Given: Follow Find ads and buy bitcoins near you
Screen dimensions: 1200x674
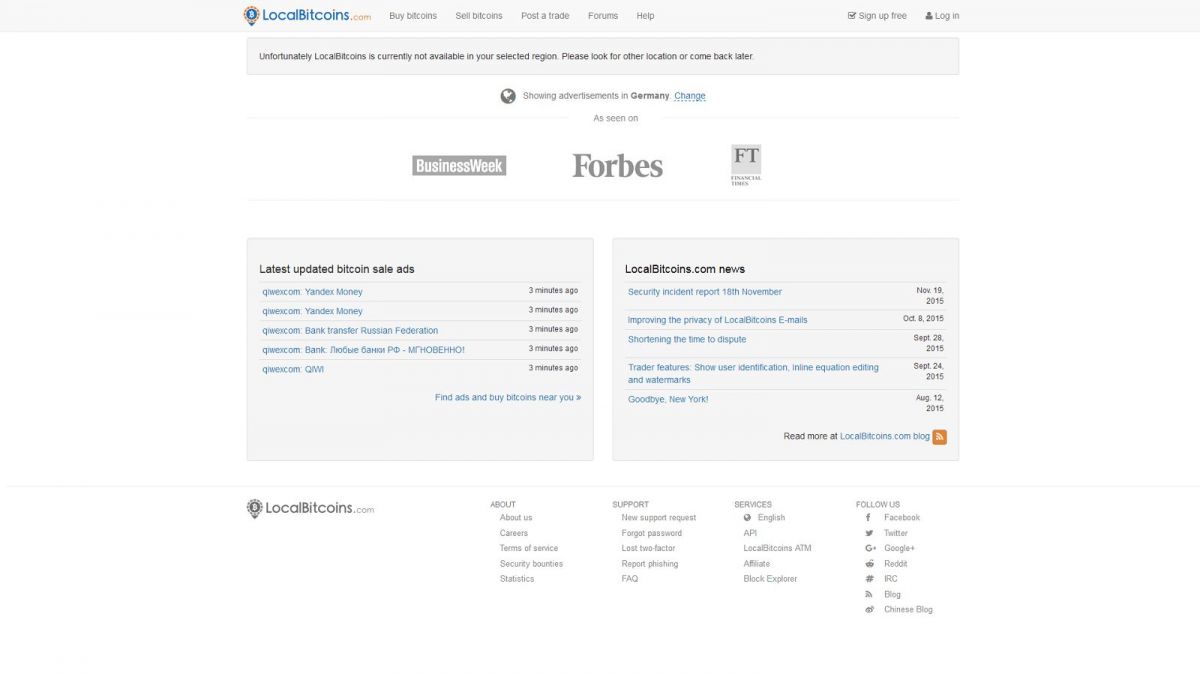Looking at the screenshot, I should 507,398.
